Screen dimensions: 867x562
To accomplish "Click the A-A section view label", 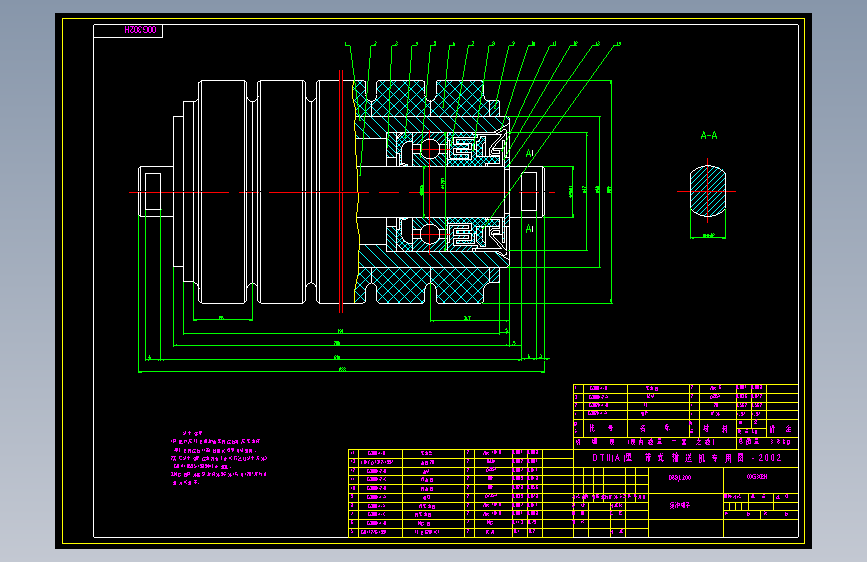I will [709, 136].
